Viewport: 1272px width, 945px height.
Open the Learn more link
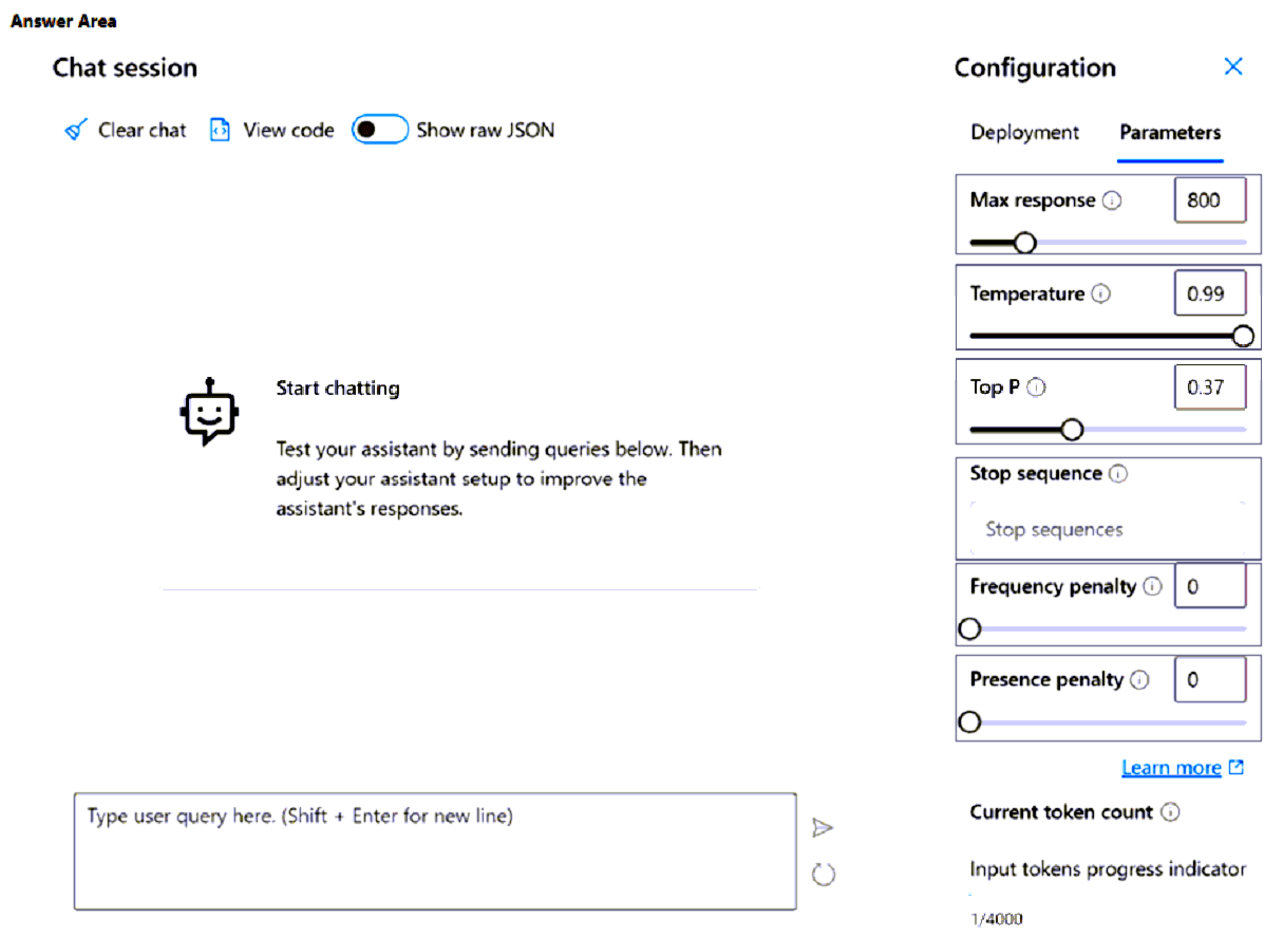tap(1172, 767)
